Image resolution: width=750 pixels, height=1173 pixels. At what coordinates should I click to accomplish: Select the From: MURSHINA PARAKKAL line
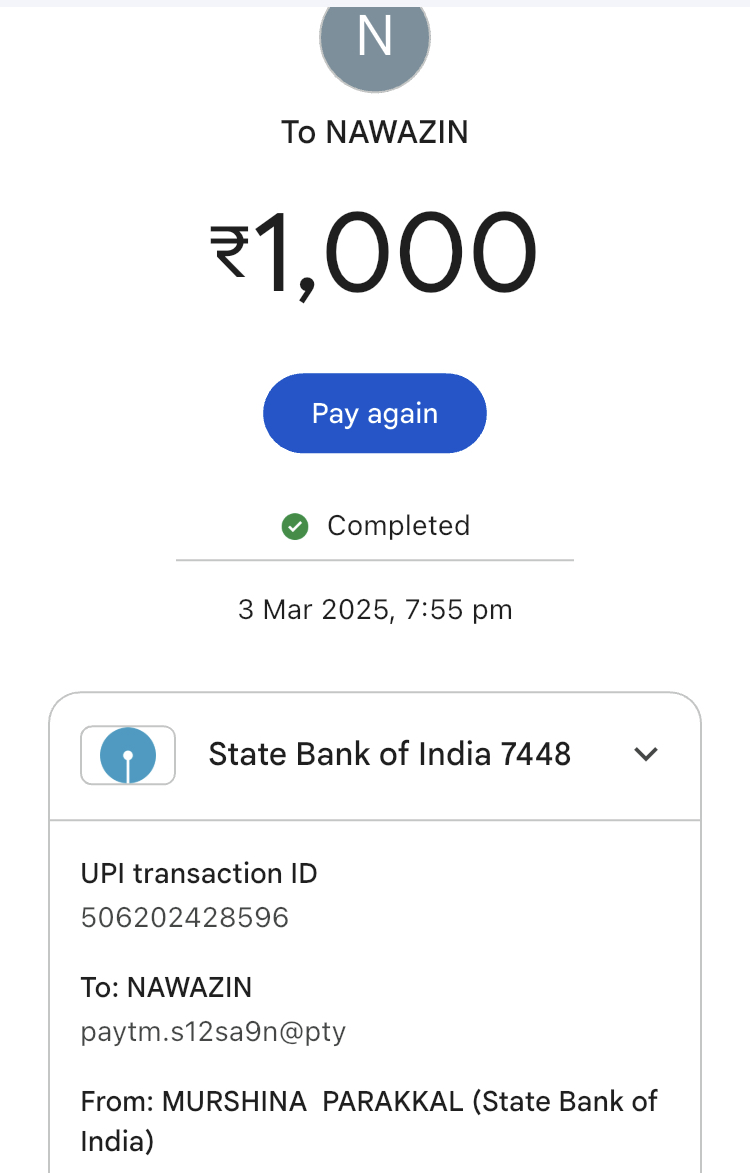pos(272,1102)
